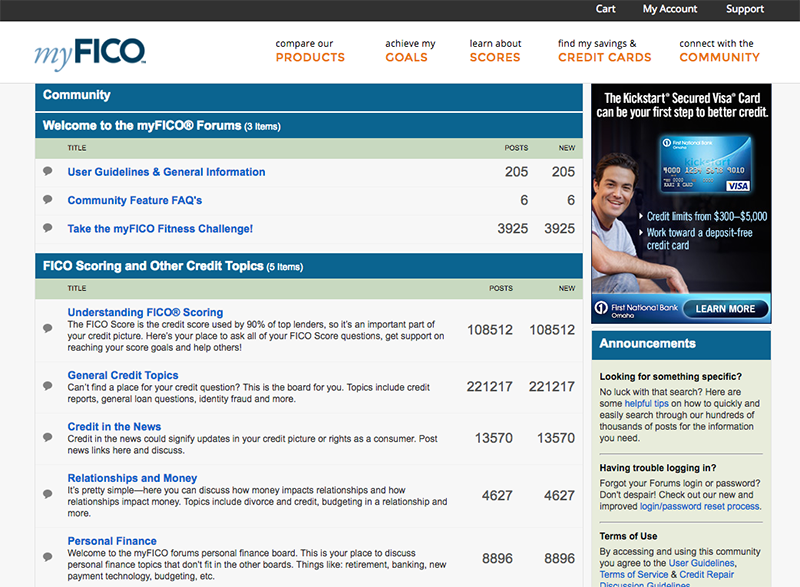Click speech bubble icon beside Fitness Challenge
This screenshot has width=800, height=587.
tap(47, 228)
